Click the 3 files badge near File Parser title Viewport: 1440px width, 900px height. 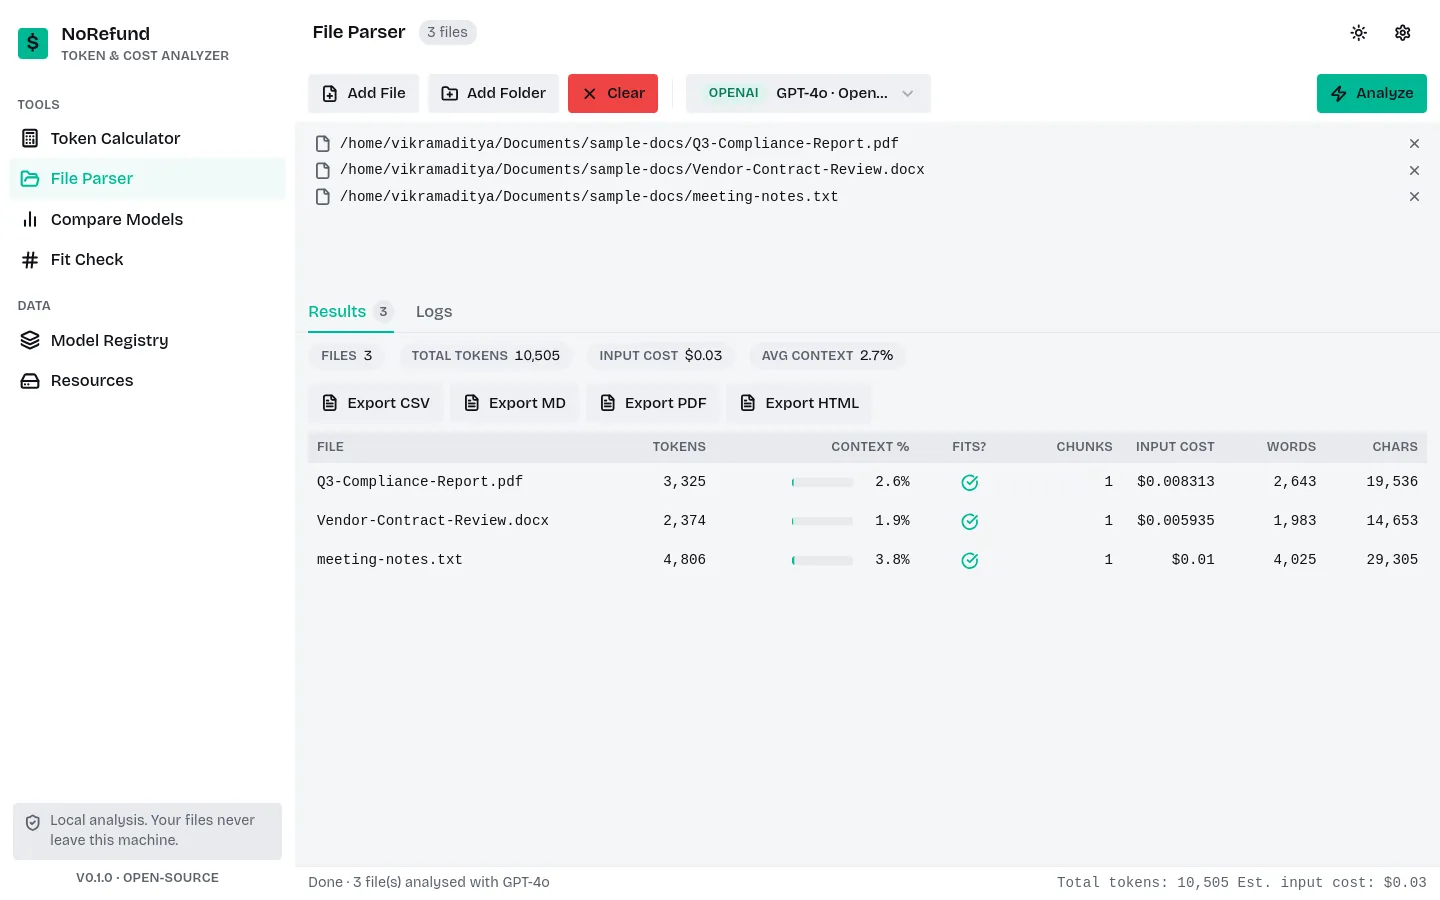click(x=447, y=32)
